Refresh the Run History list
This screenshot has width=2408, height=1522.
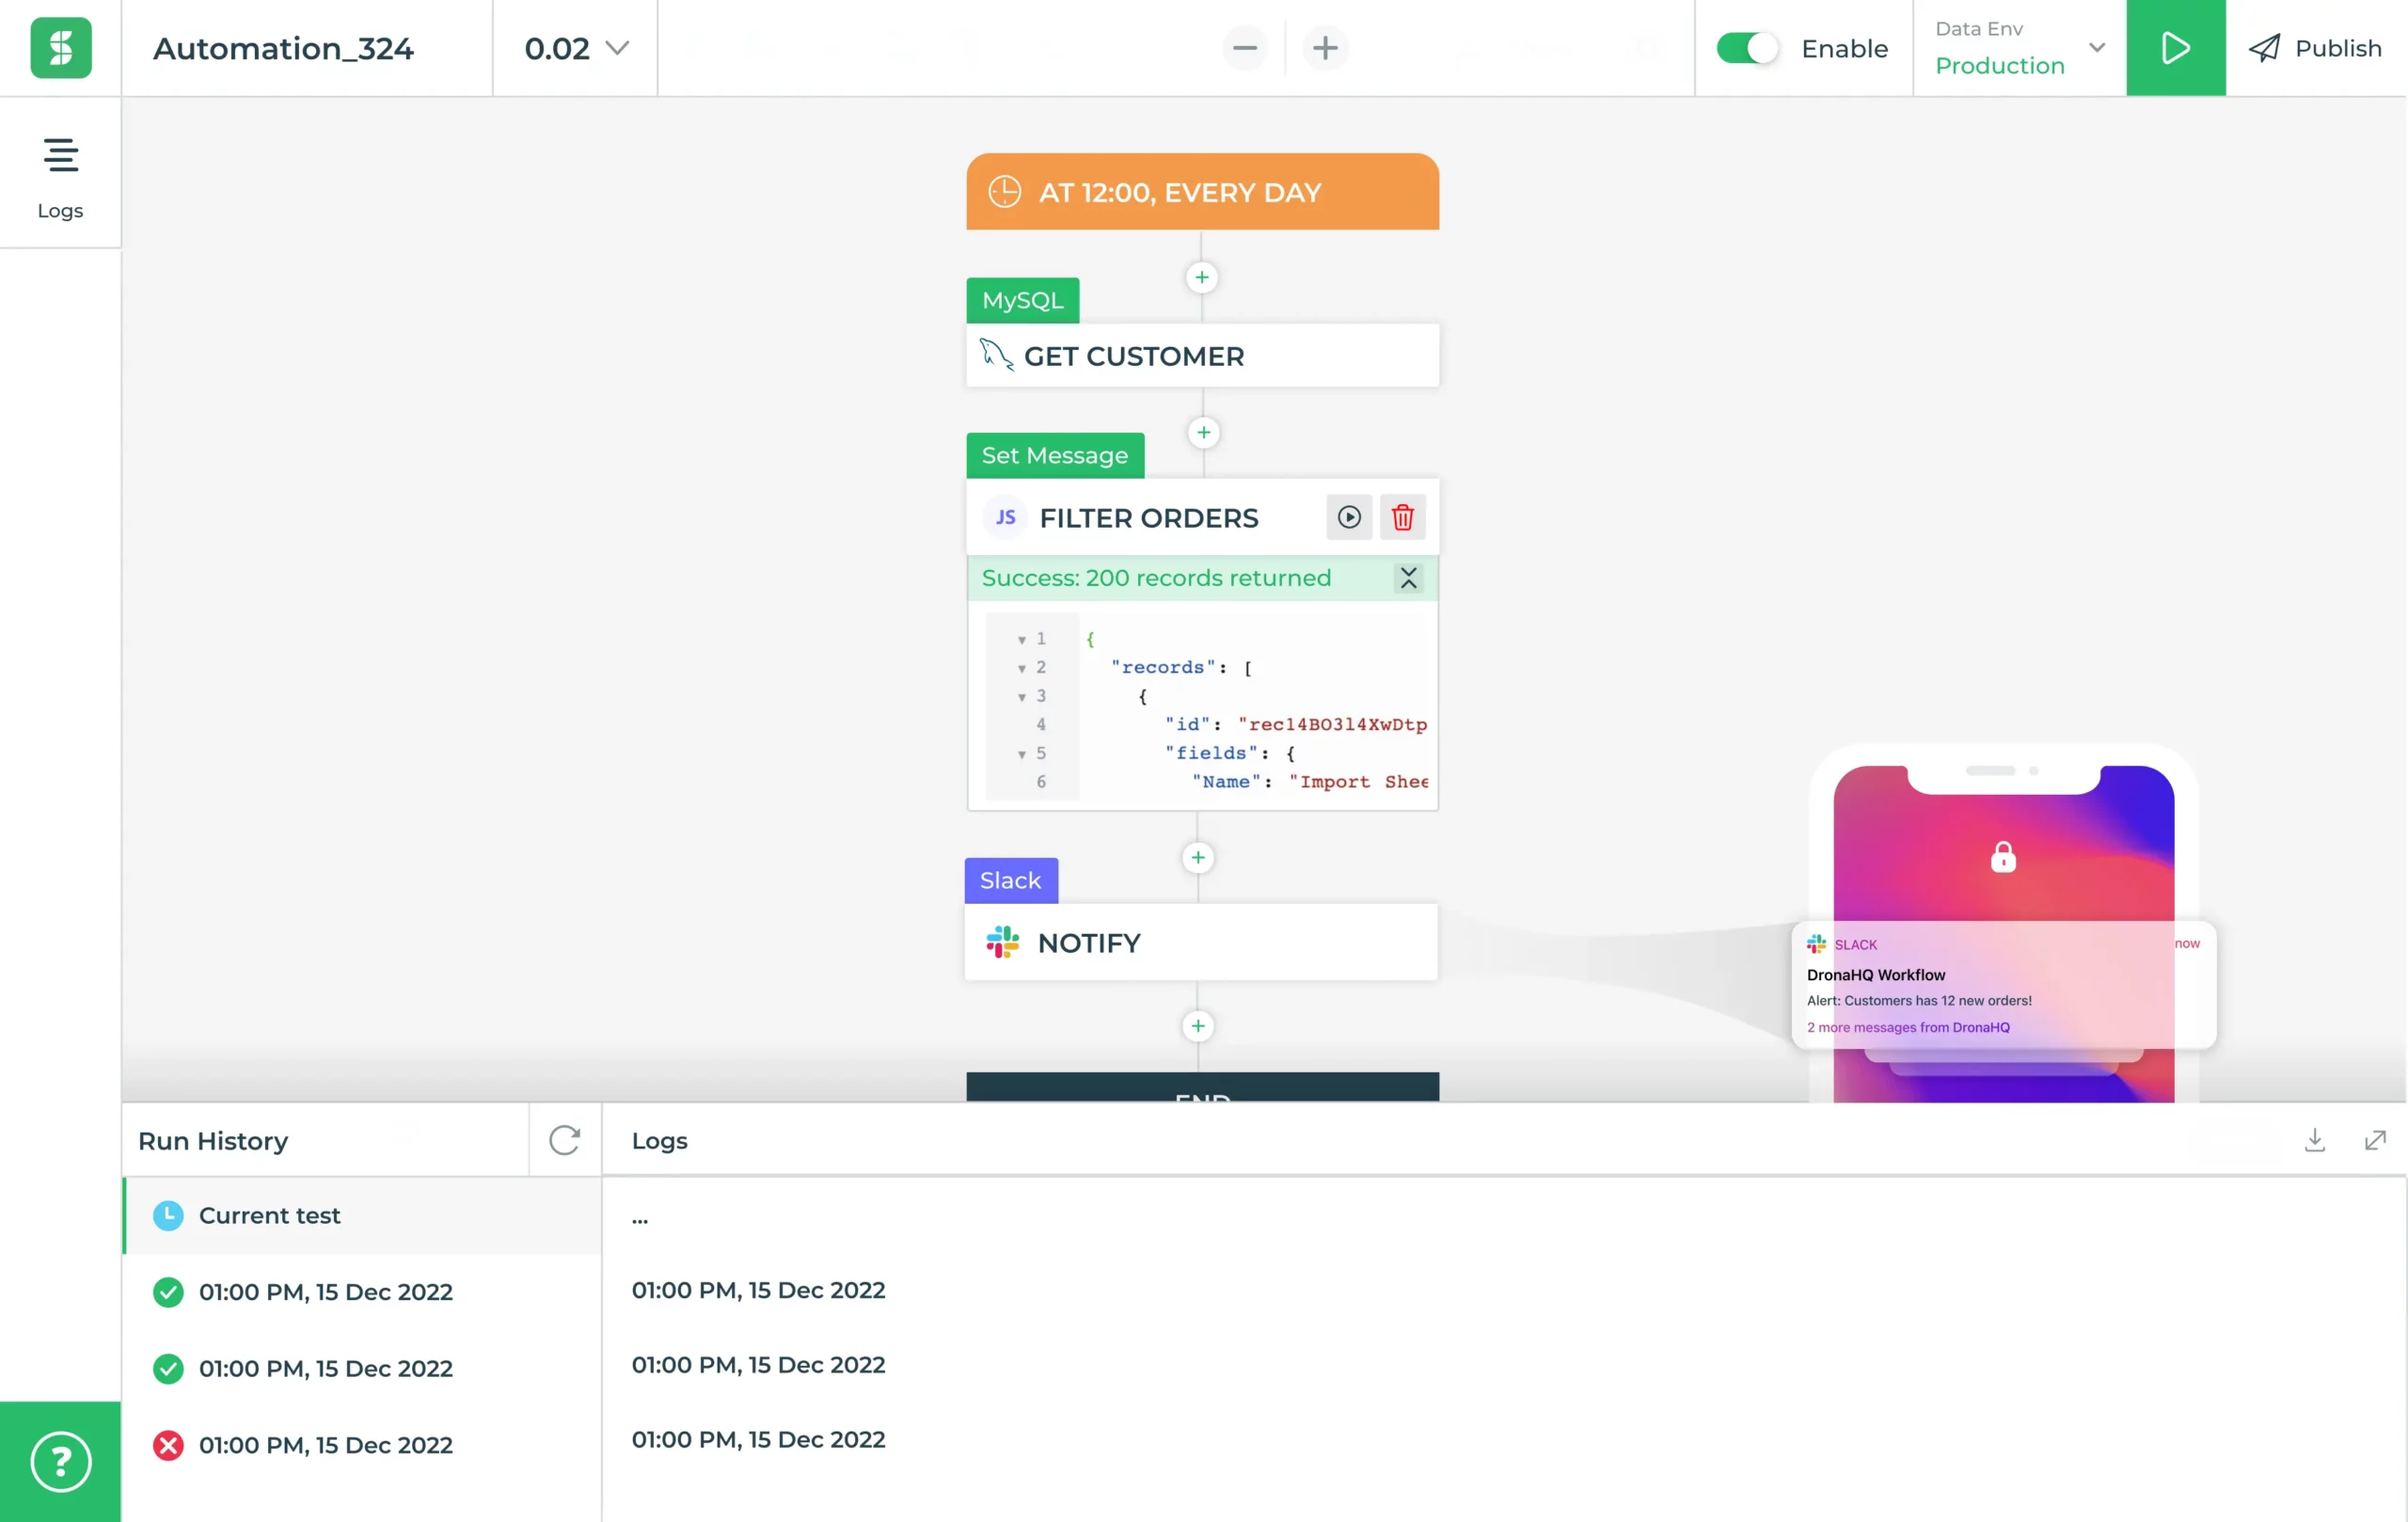[x=564, y=1140]
